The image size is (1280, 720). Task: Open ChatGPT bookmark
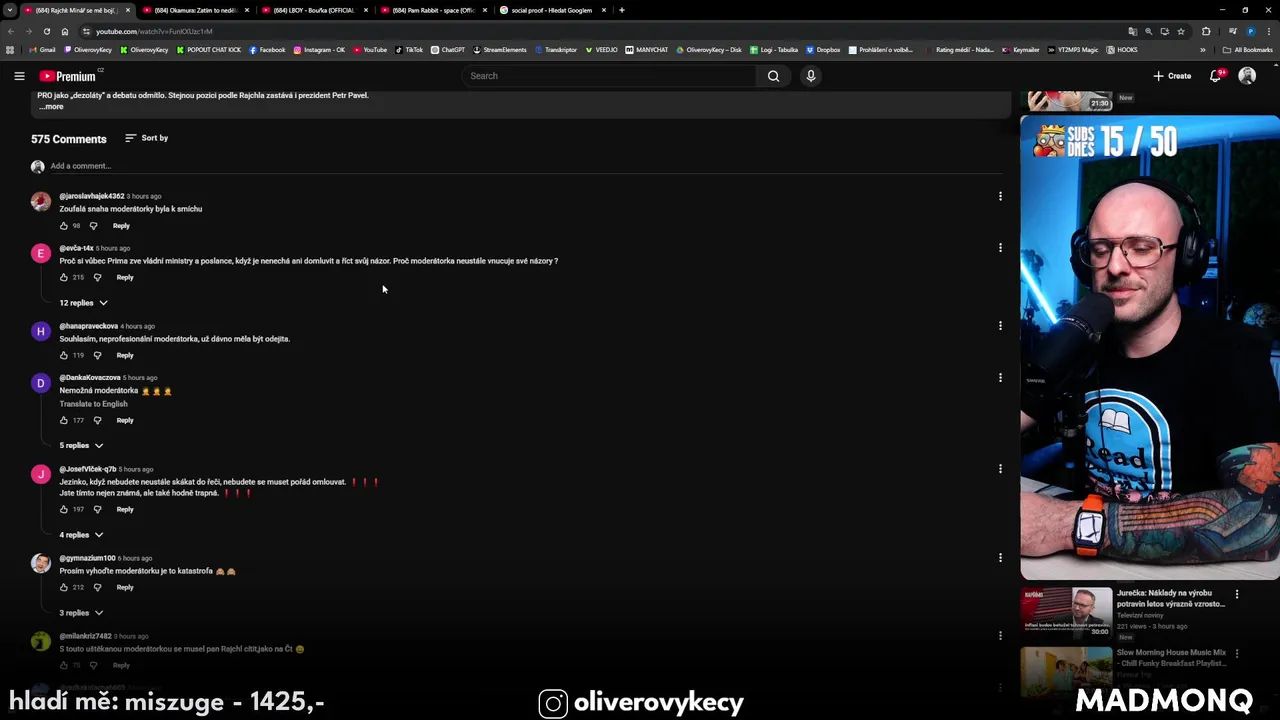(448, 50)
